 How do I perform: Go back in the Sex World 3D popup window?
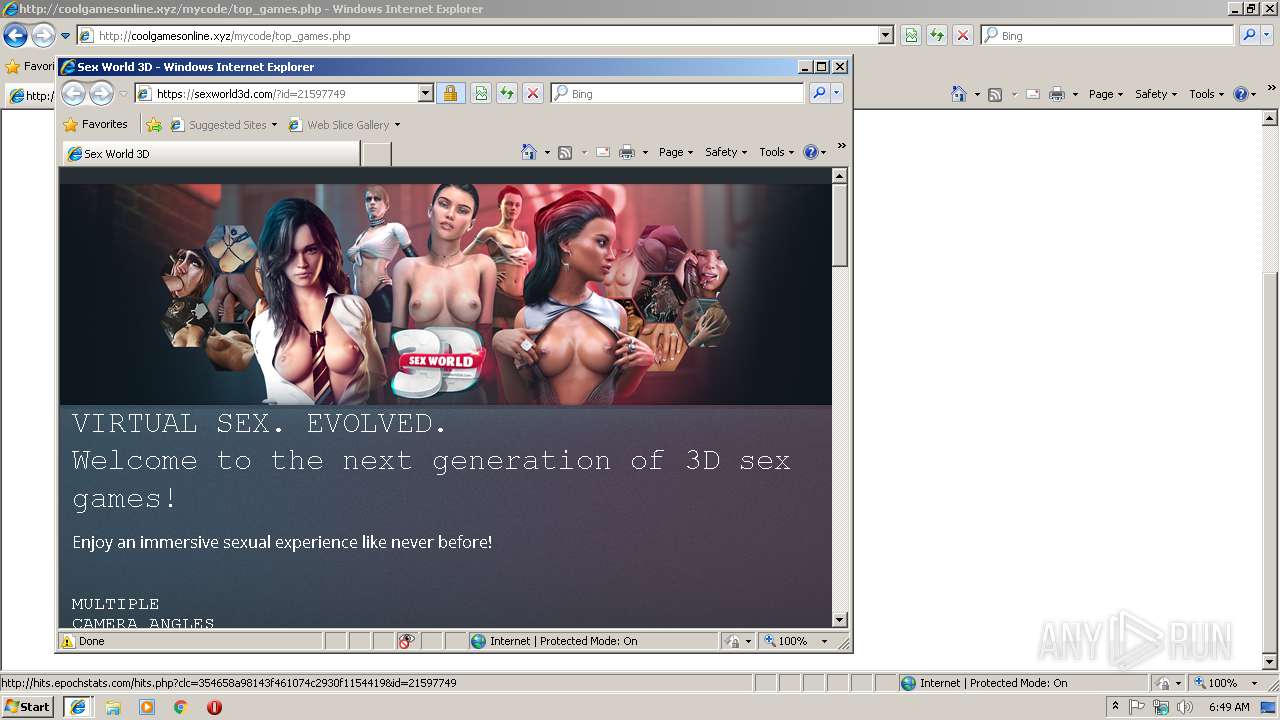coord(73,94)
